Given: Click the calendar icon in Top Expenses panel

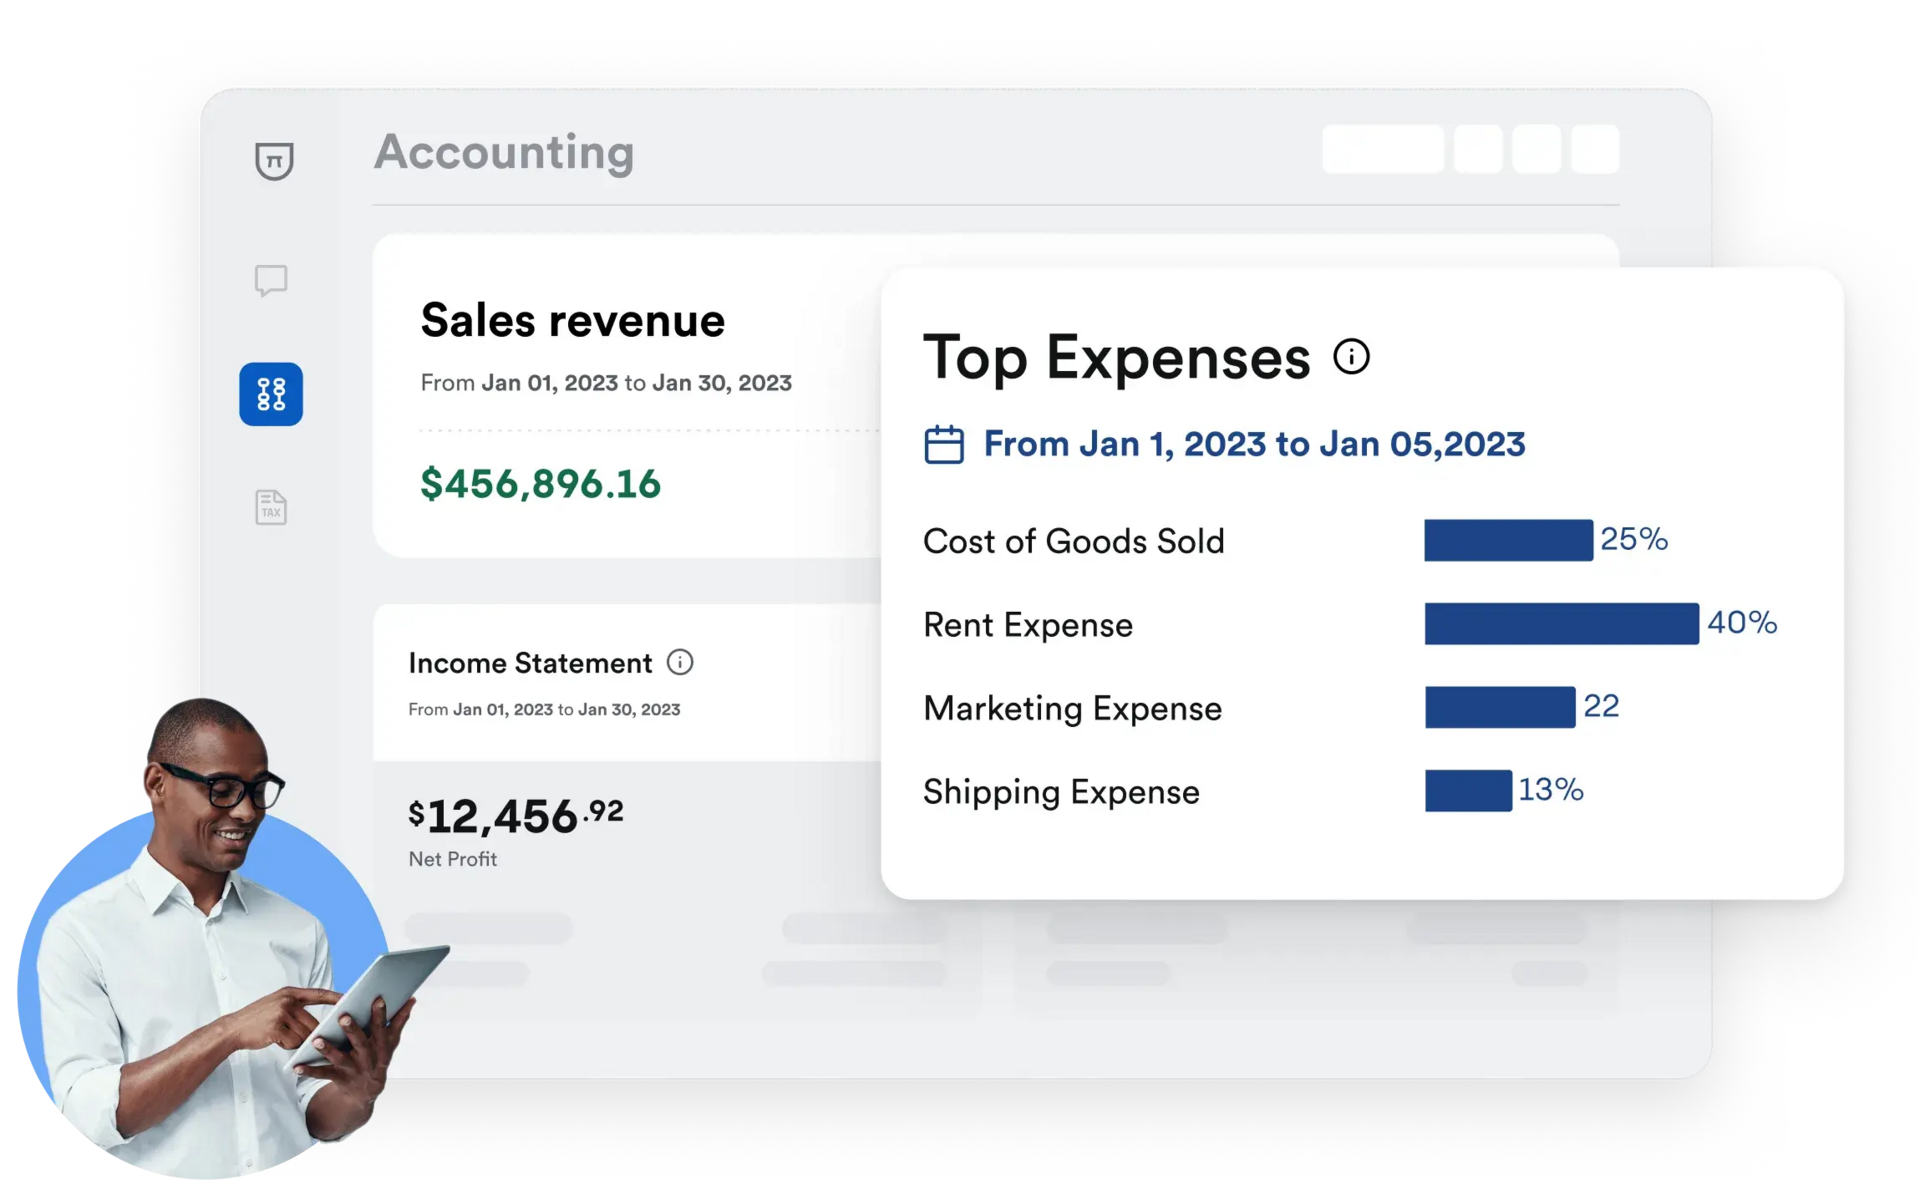Looking at the screenshot, I should coord(944,443).
